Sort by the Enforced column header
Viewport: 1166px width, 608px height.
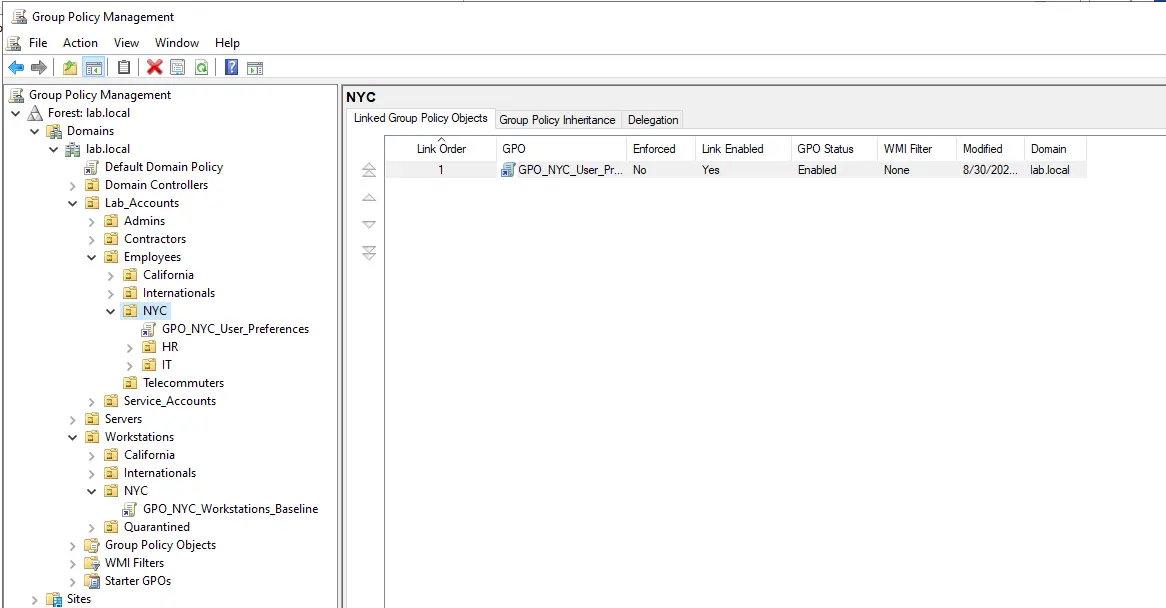tap(661, 149)
